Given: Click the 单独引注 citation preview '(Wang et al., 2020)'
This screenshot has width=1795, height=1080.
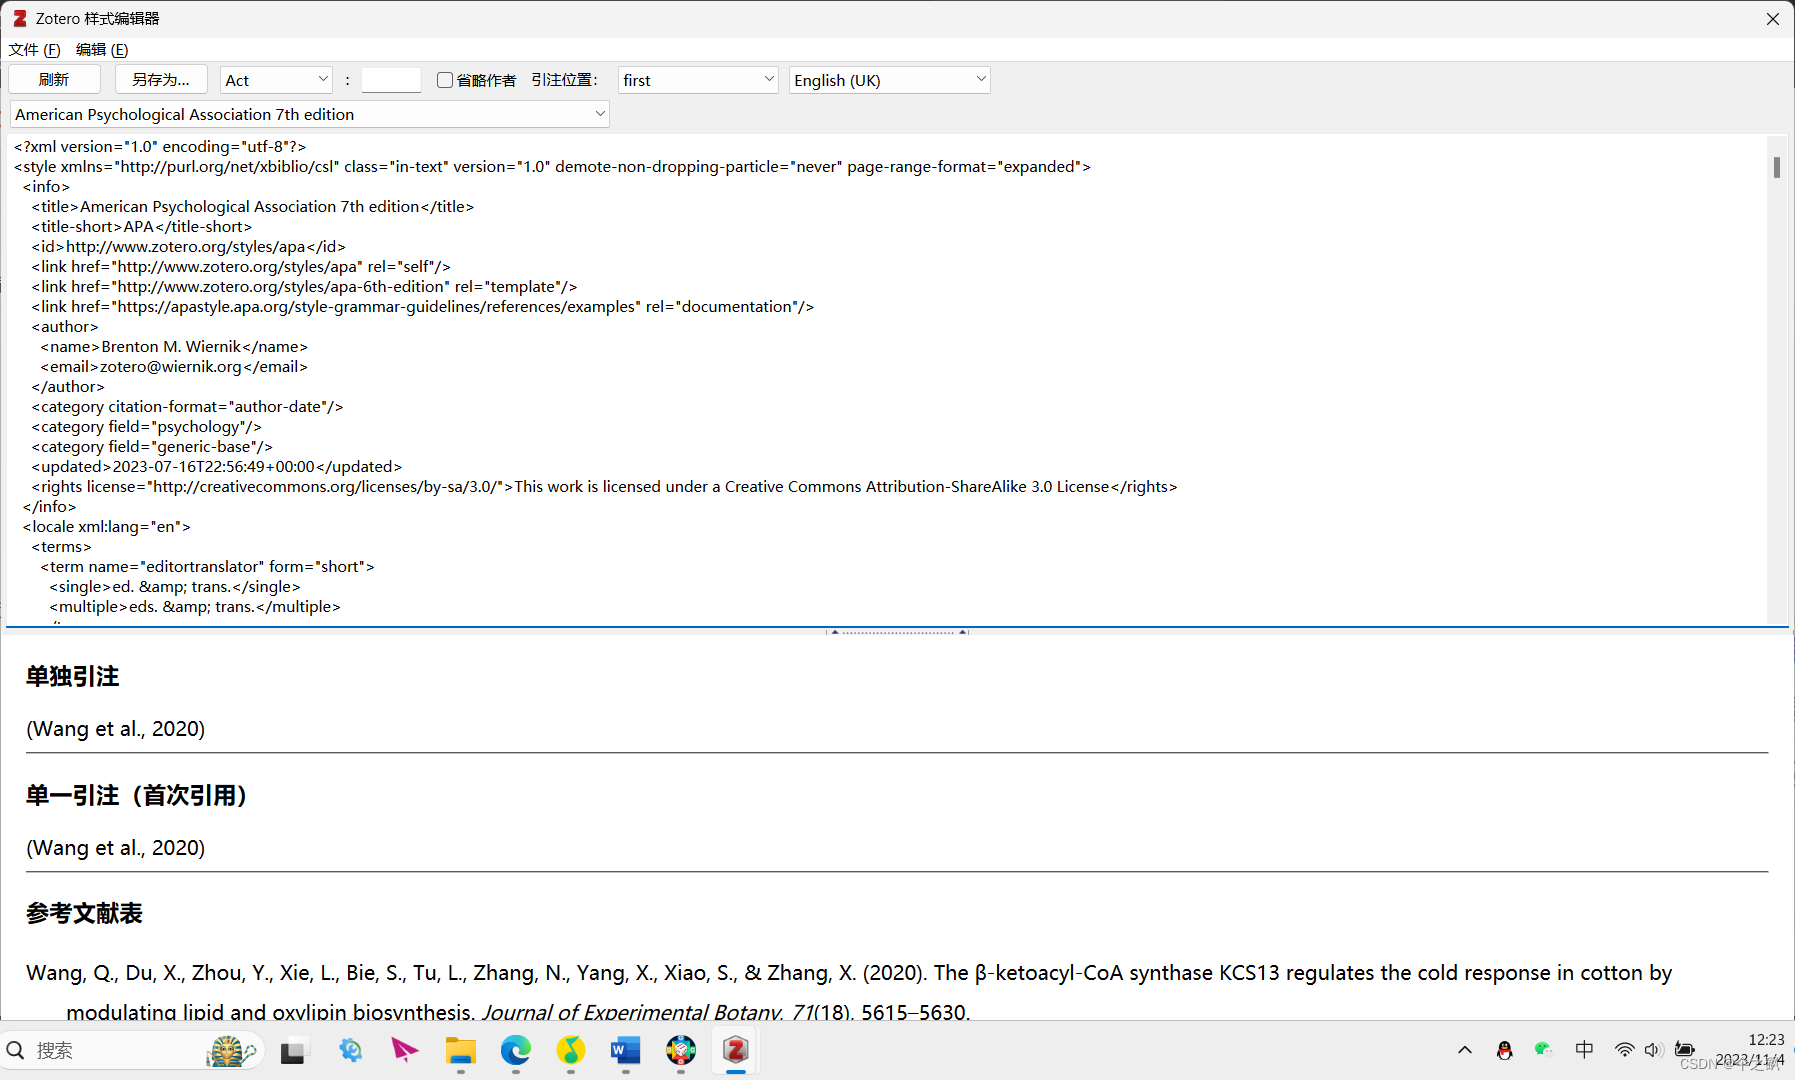Looking at the screenshot, I should pos(116,728).
